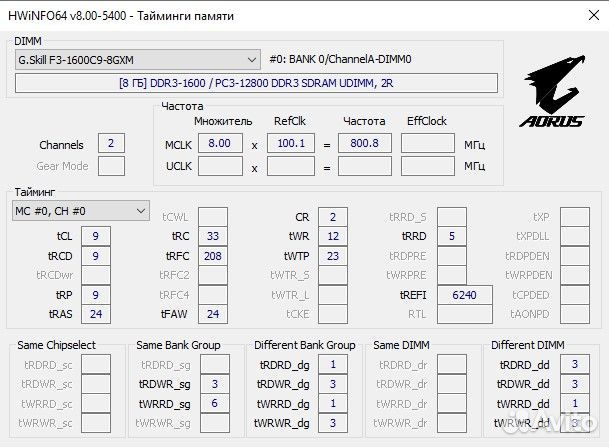Click the tRDRD_dg value 1

pos(333,365)
